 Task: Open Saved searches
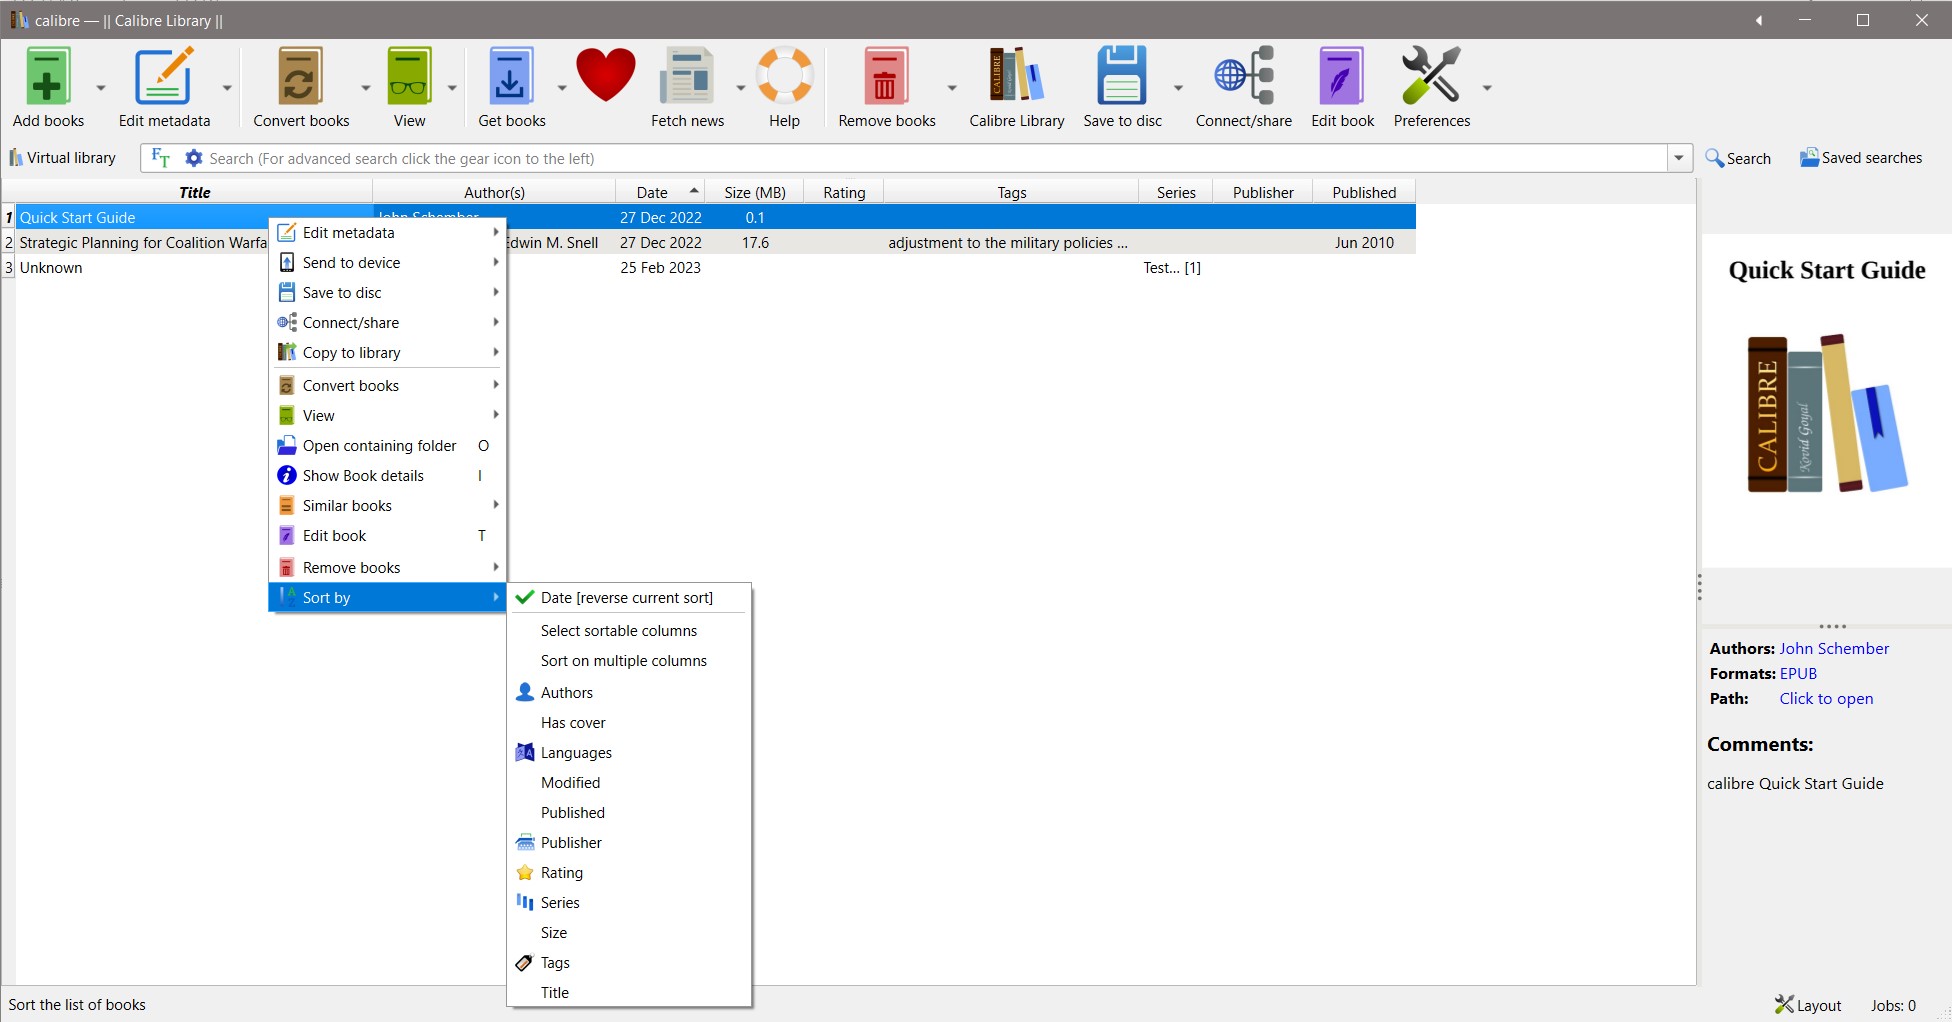1861,158
